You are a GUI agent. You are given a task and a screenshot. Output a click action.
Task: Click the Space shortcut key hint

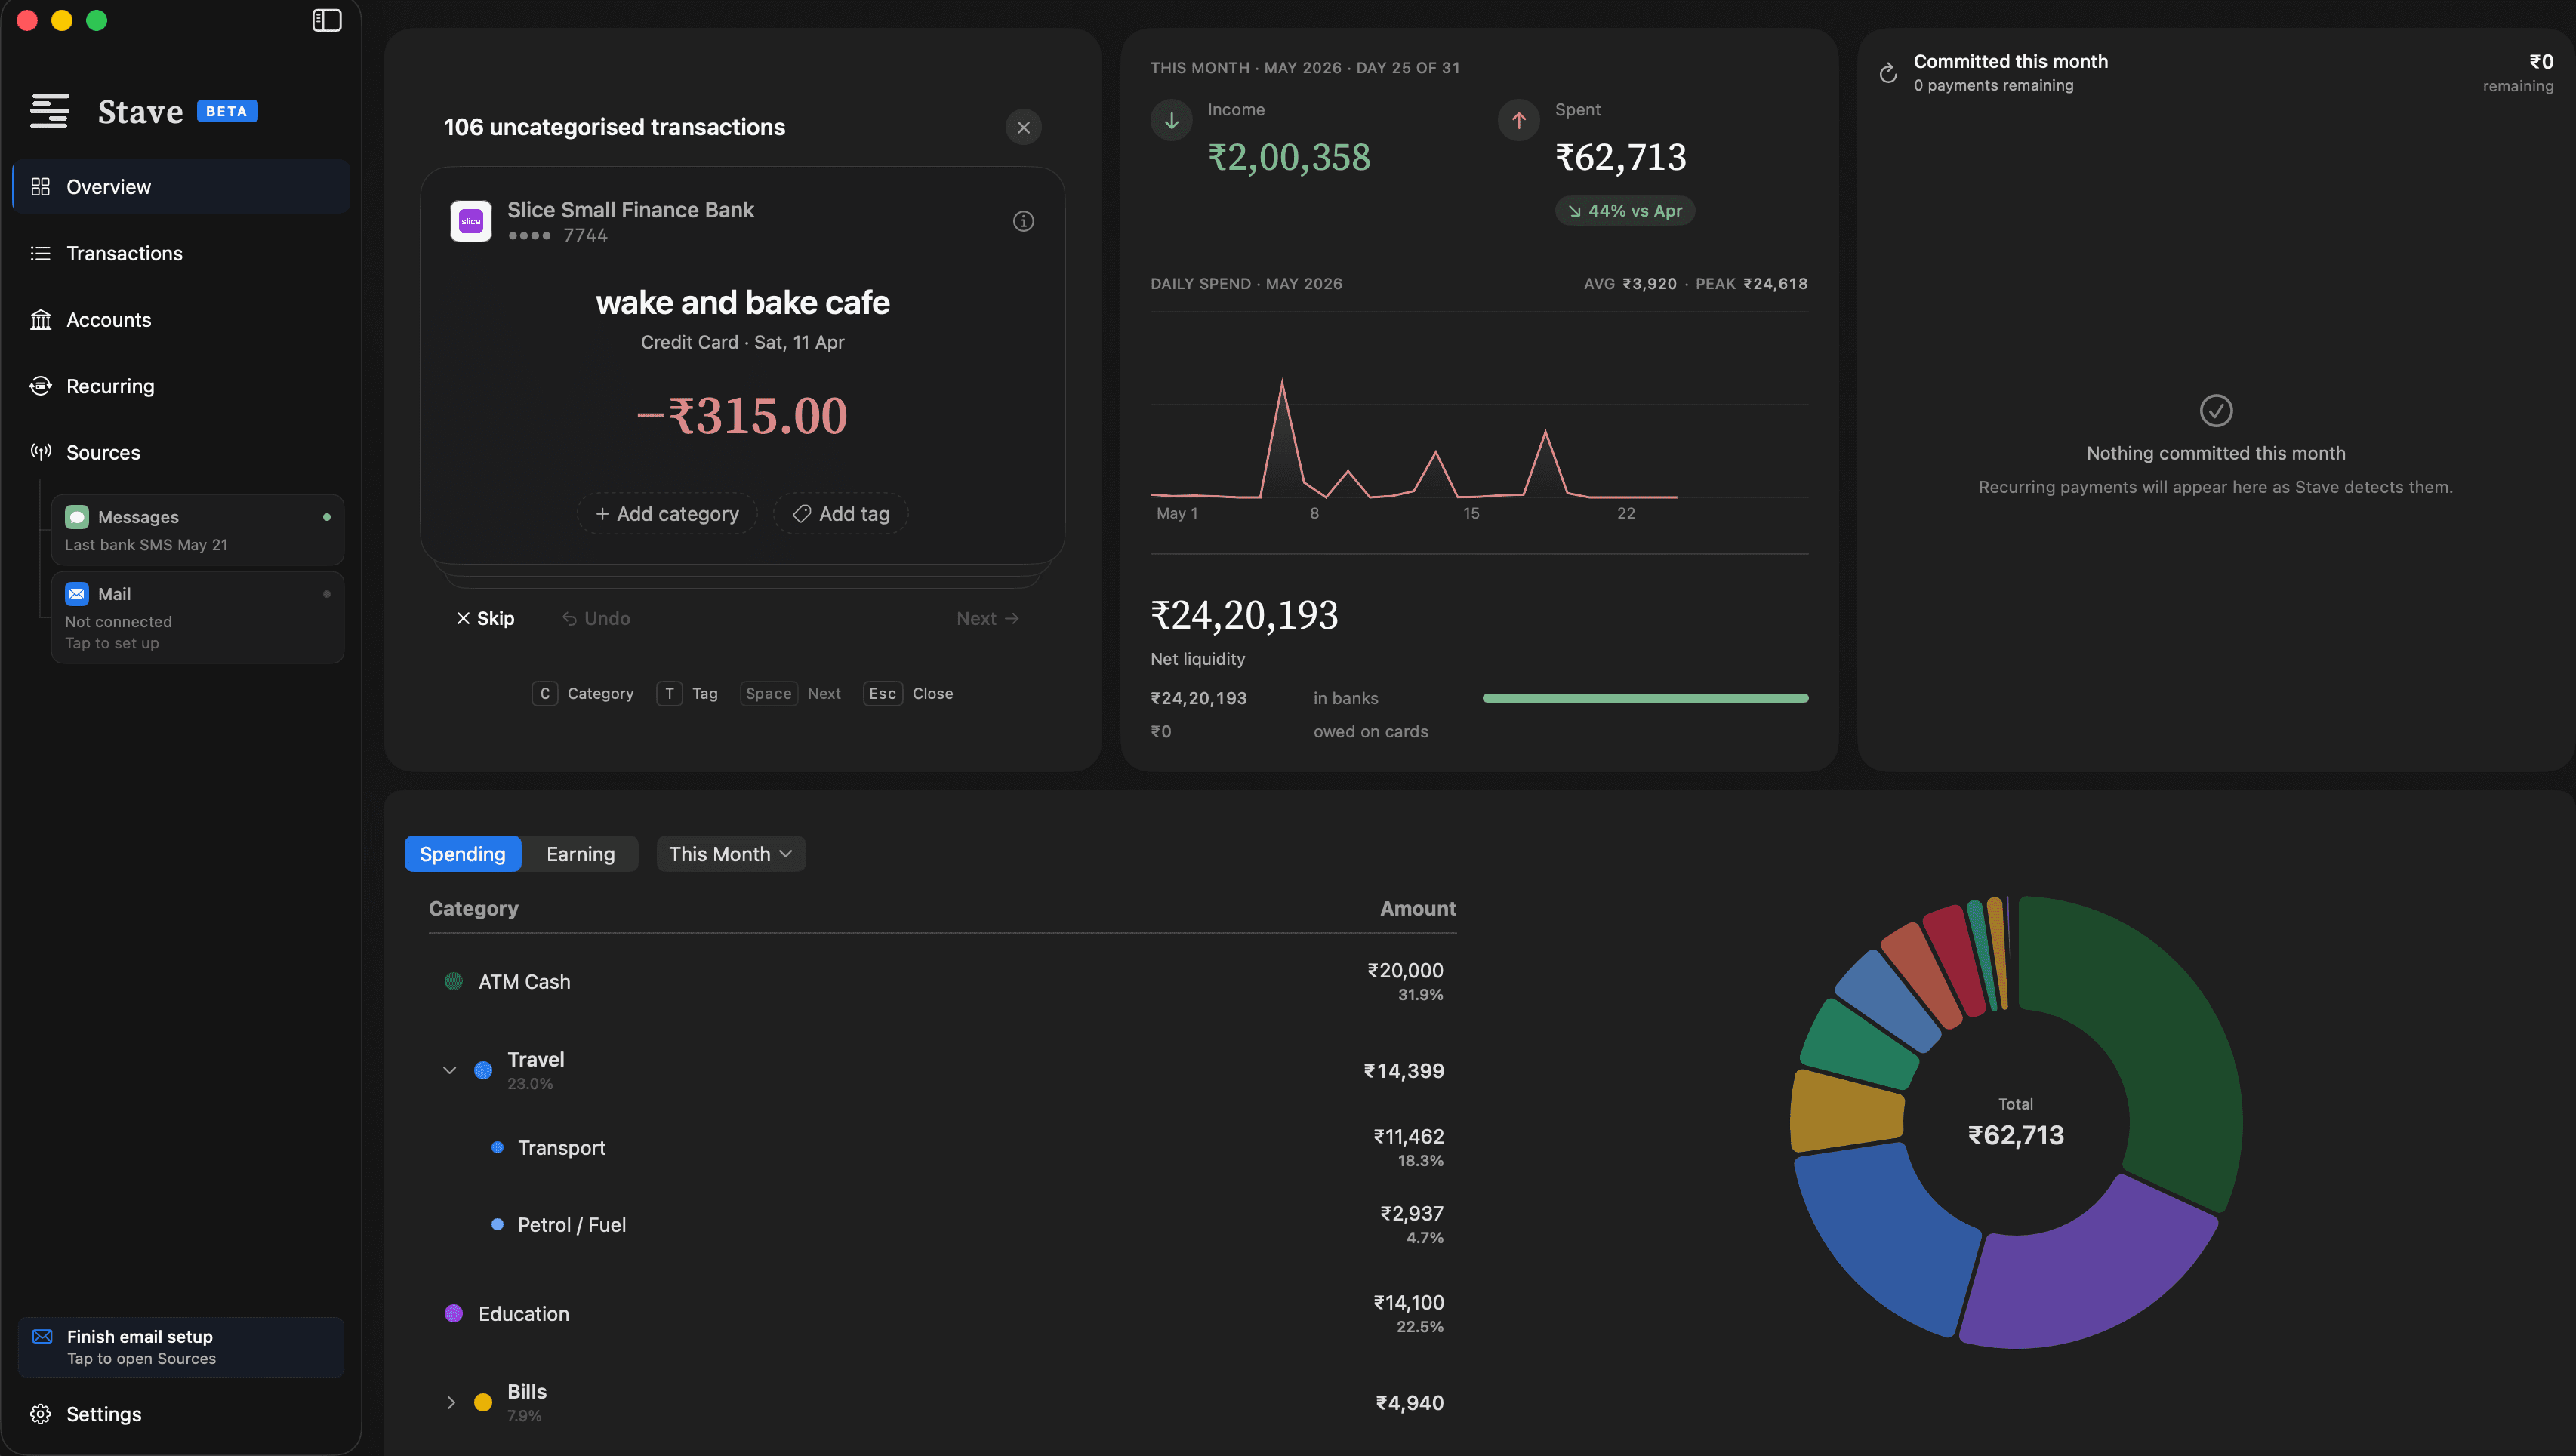click(x=768, y=693)
